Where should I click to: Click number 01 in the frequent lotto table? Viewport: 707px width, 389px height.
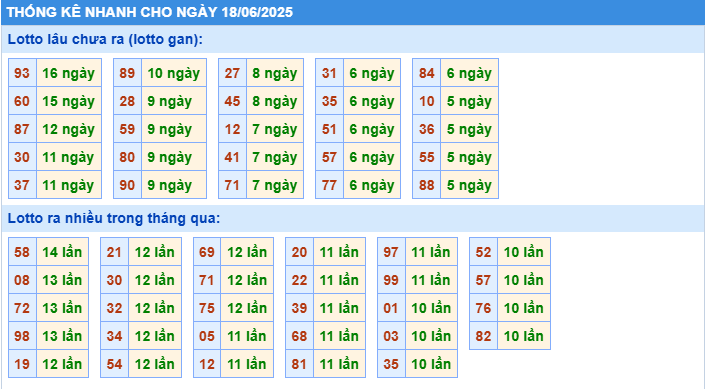pyautogui.click(x=391, y=307)
